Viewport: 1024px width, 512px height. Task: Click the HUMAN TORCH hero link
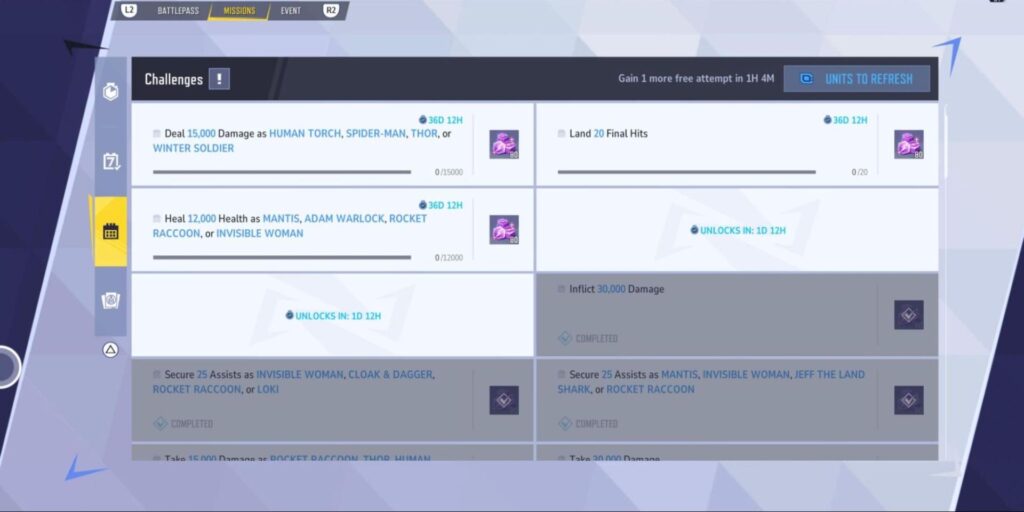(x=305, y=133)
